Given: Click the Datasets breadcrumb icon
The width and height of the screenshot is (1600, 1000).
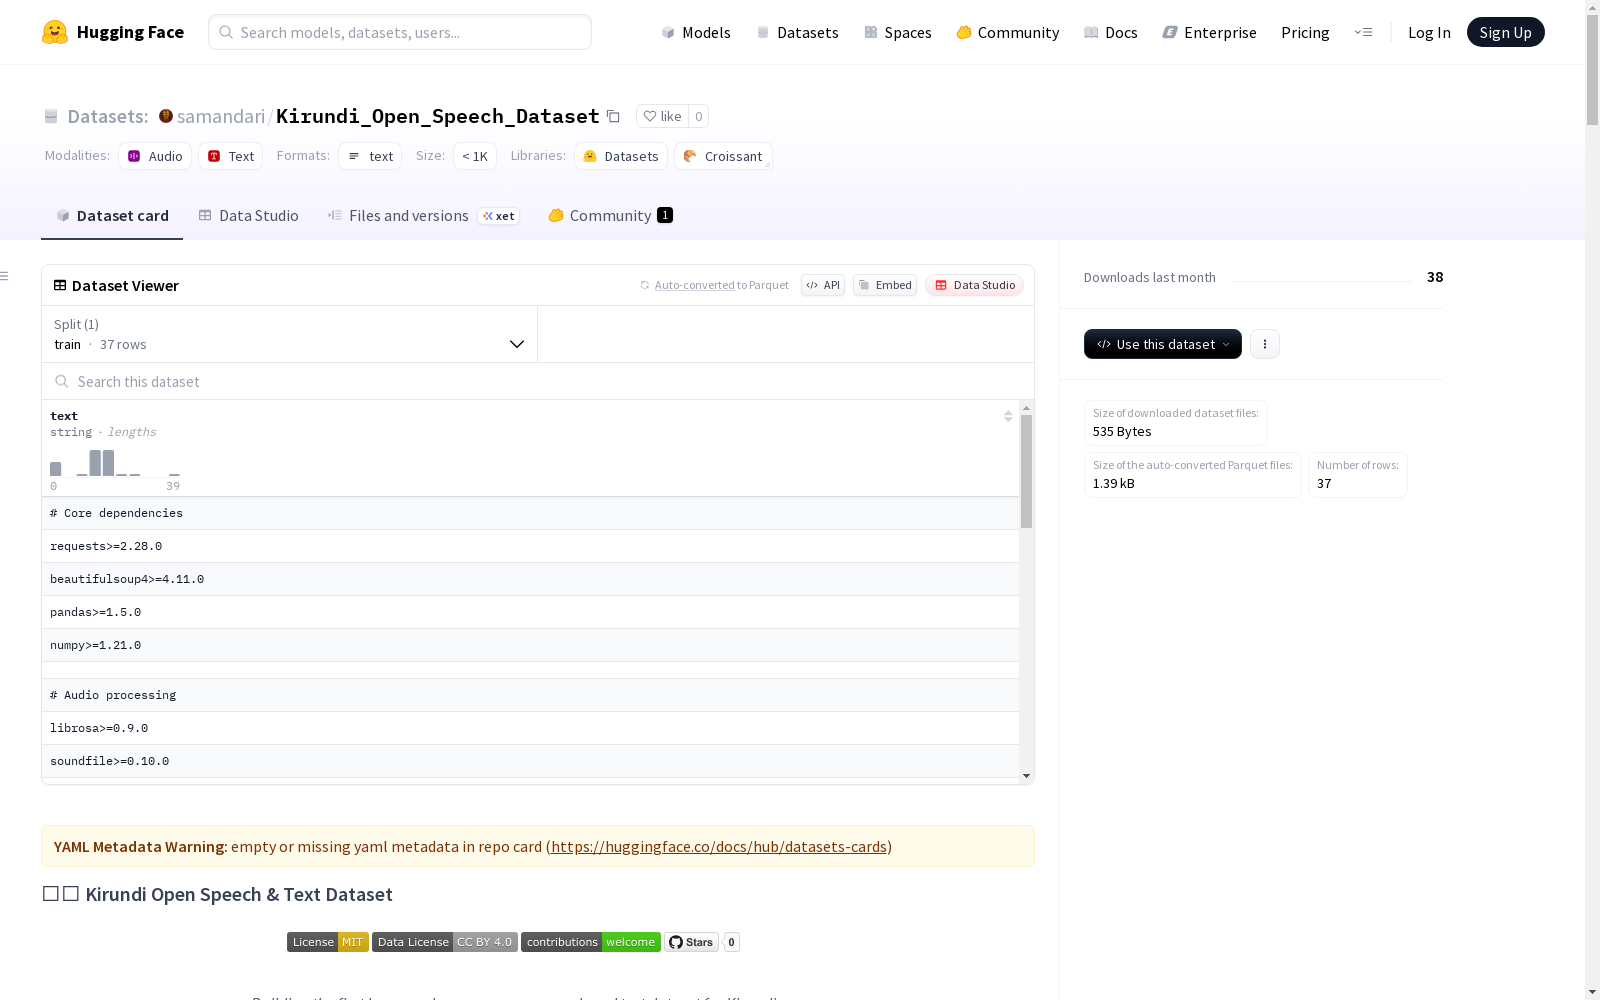Looking at the screenshot, I should 51,116.
